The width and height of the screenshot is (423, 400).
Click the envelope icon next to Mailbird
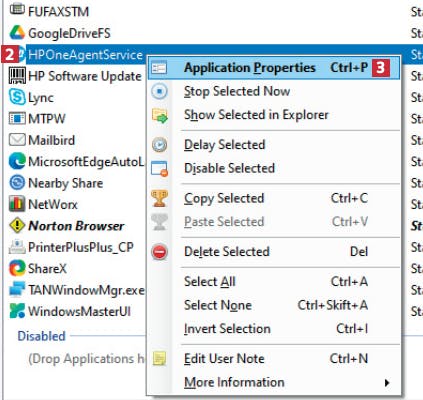click(x=17, y=140)
